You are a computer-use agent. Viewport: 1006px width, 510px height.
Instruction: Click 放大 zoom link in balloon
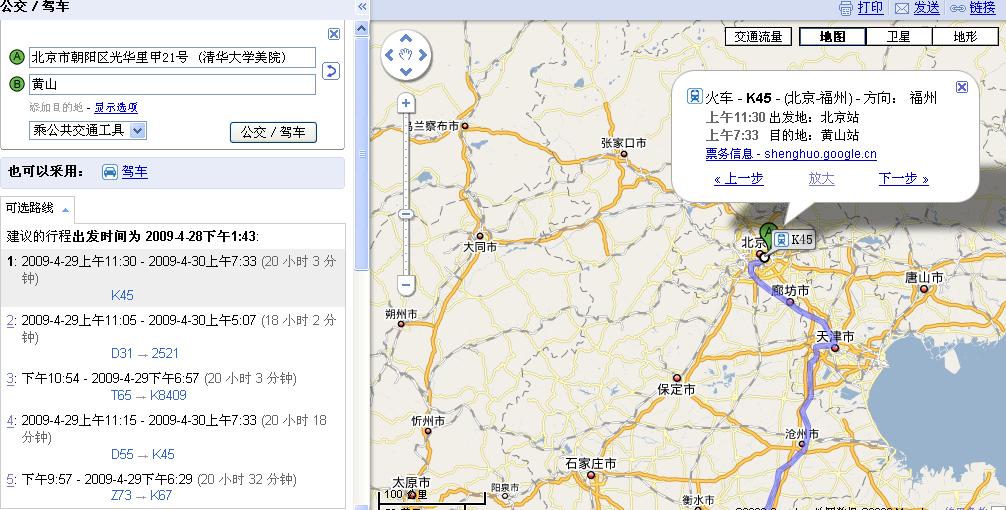click(821, 178)
